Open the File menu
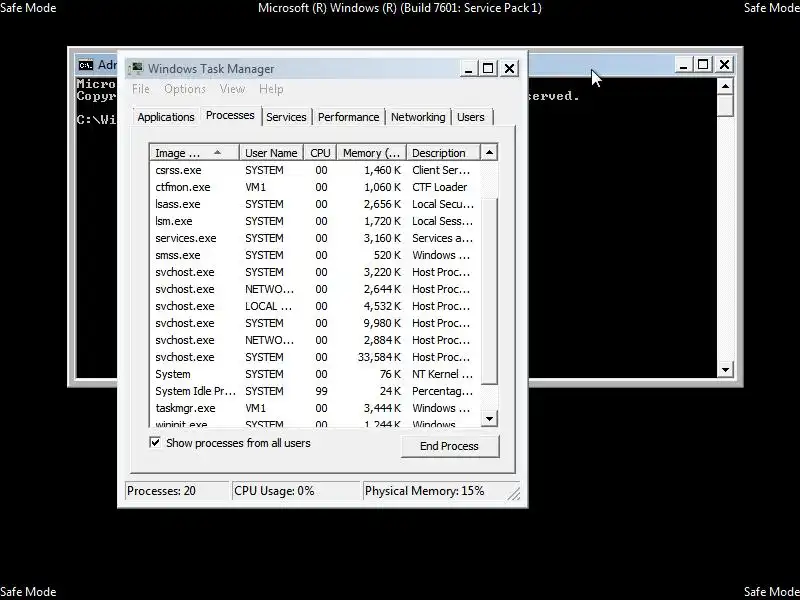Screen dimensions: 800x600 [141, 89]
